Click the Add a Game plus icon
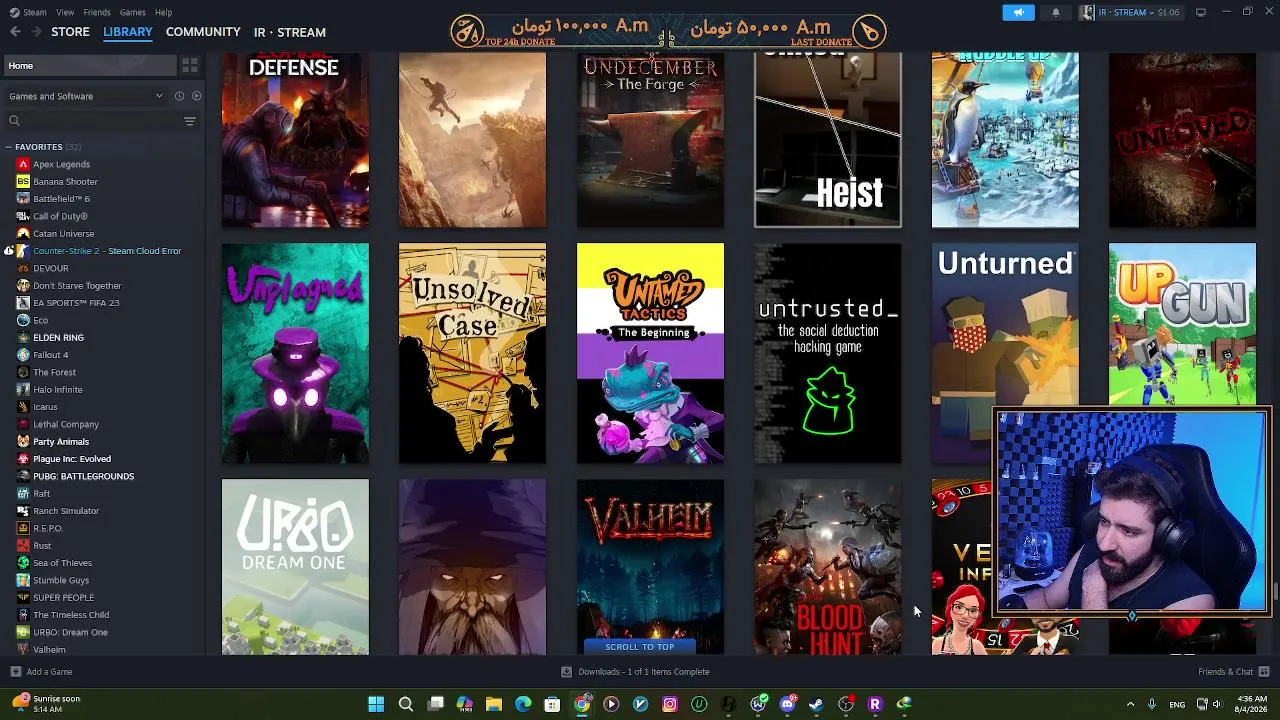 coord(15,672)
